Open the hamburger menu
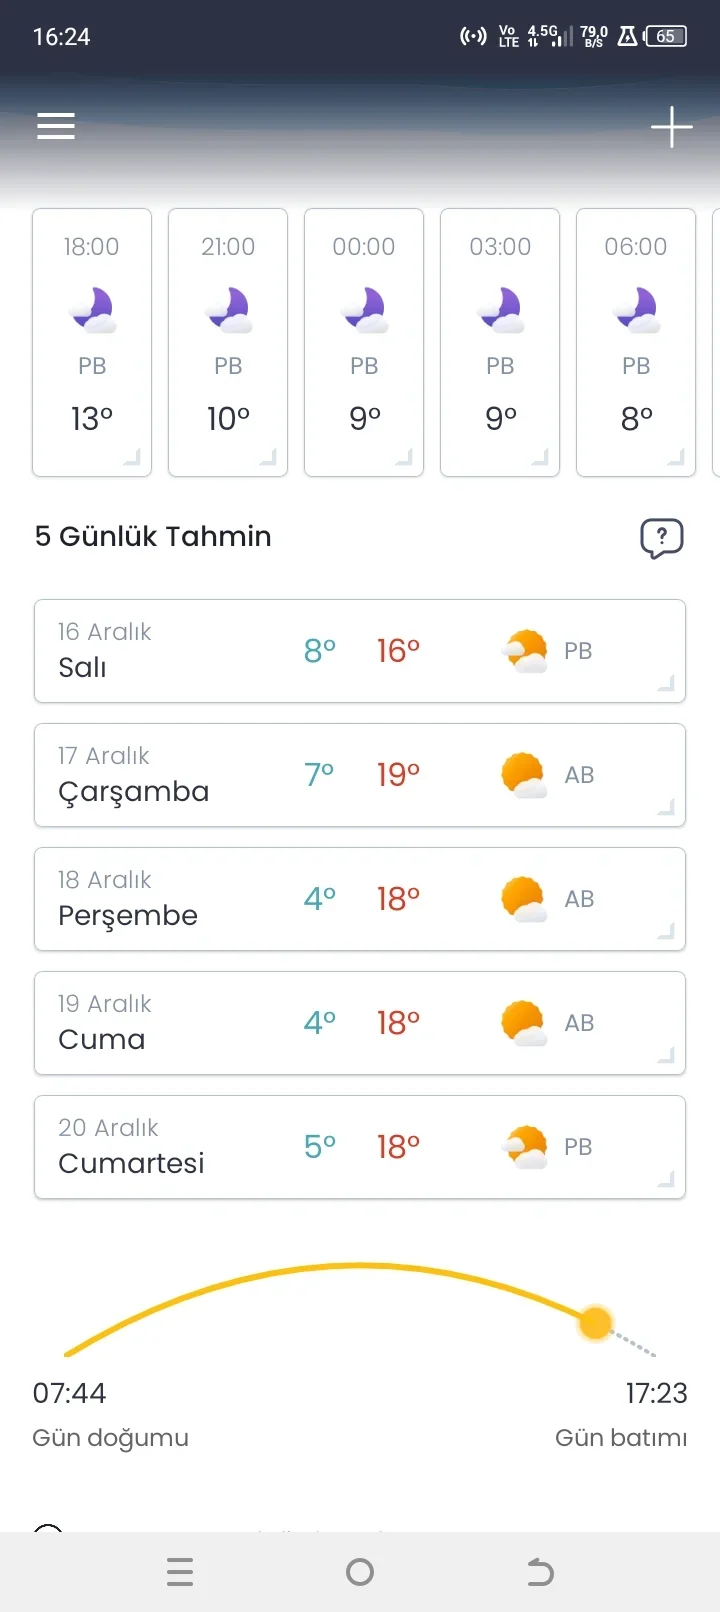The width and height of the screenshot is (720, 1612). (x=56, y=126)
